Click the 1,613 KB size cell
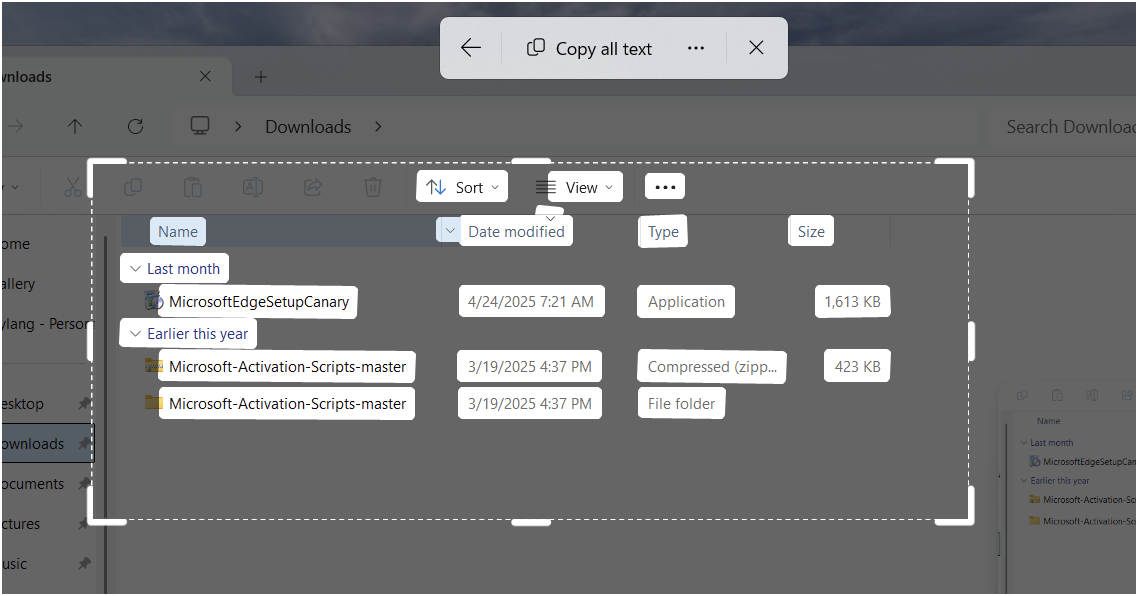The width and height of the screenshot is (1138, 596). coord(852,301)
